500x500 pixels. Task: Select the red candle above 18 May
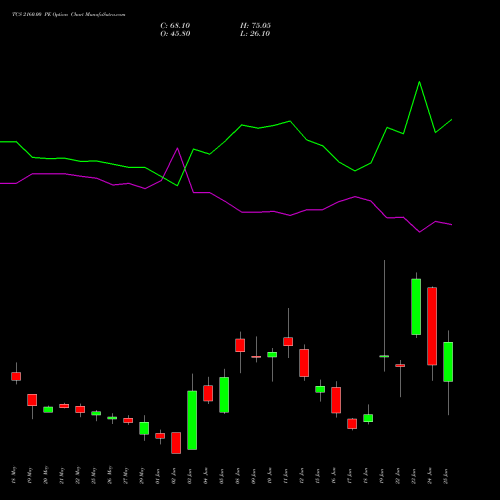pyautogui.click(x=16, y=376)
